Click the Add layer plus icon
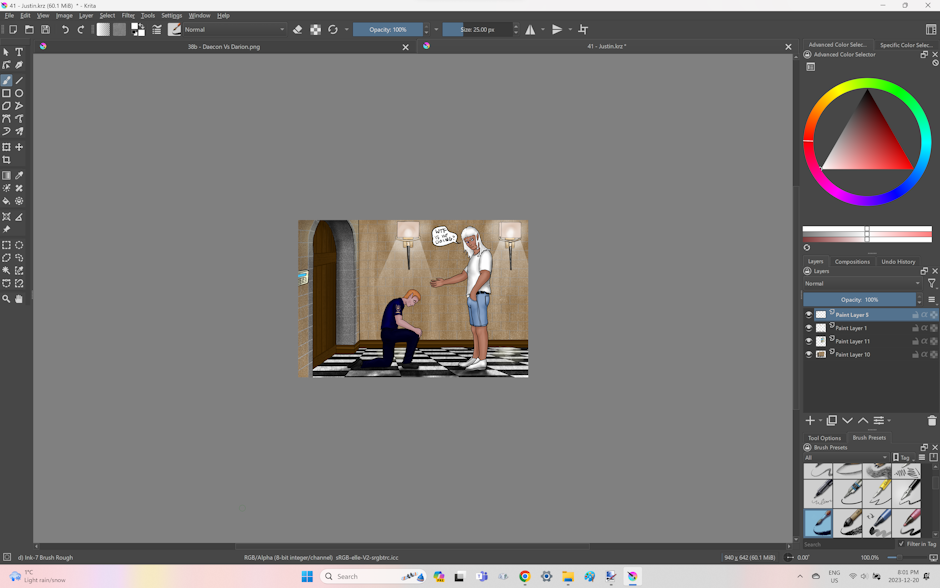Image resolution: width=940 pixels, height=588 pixels. click(x=810, y=421)
